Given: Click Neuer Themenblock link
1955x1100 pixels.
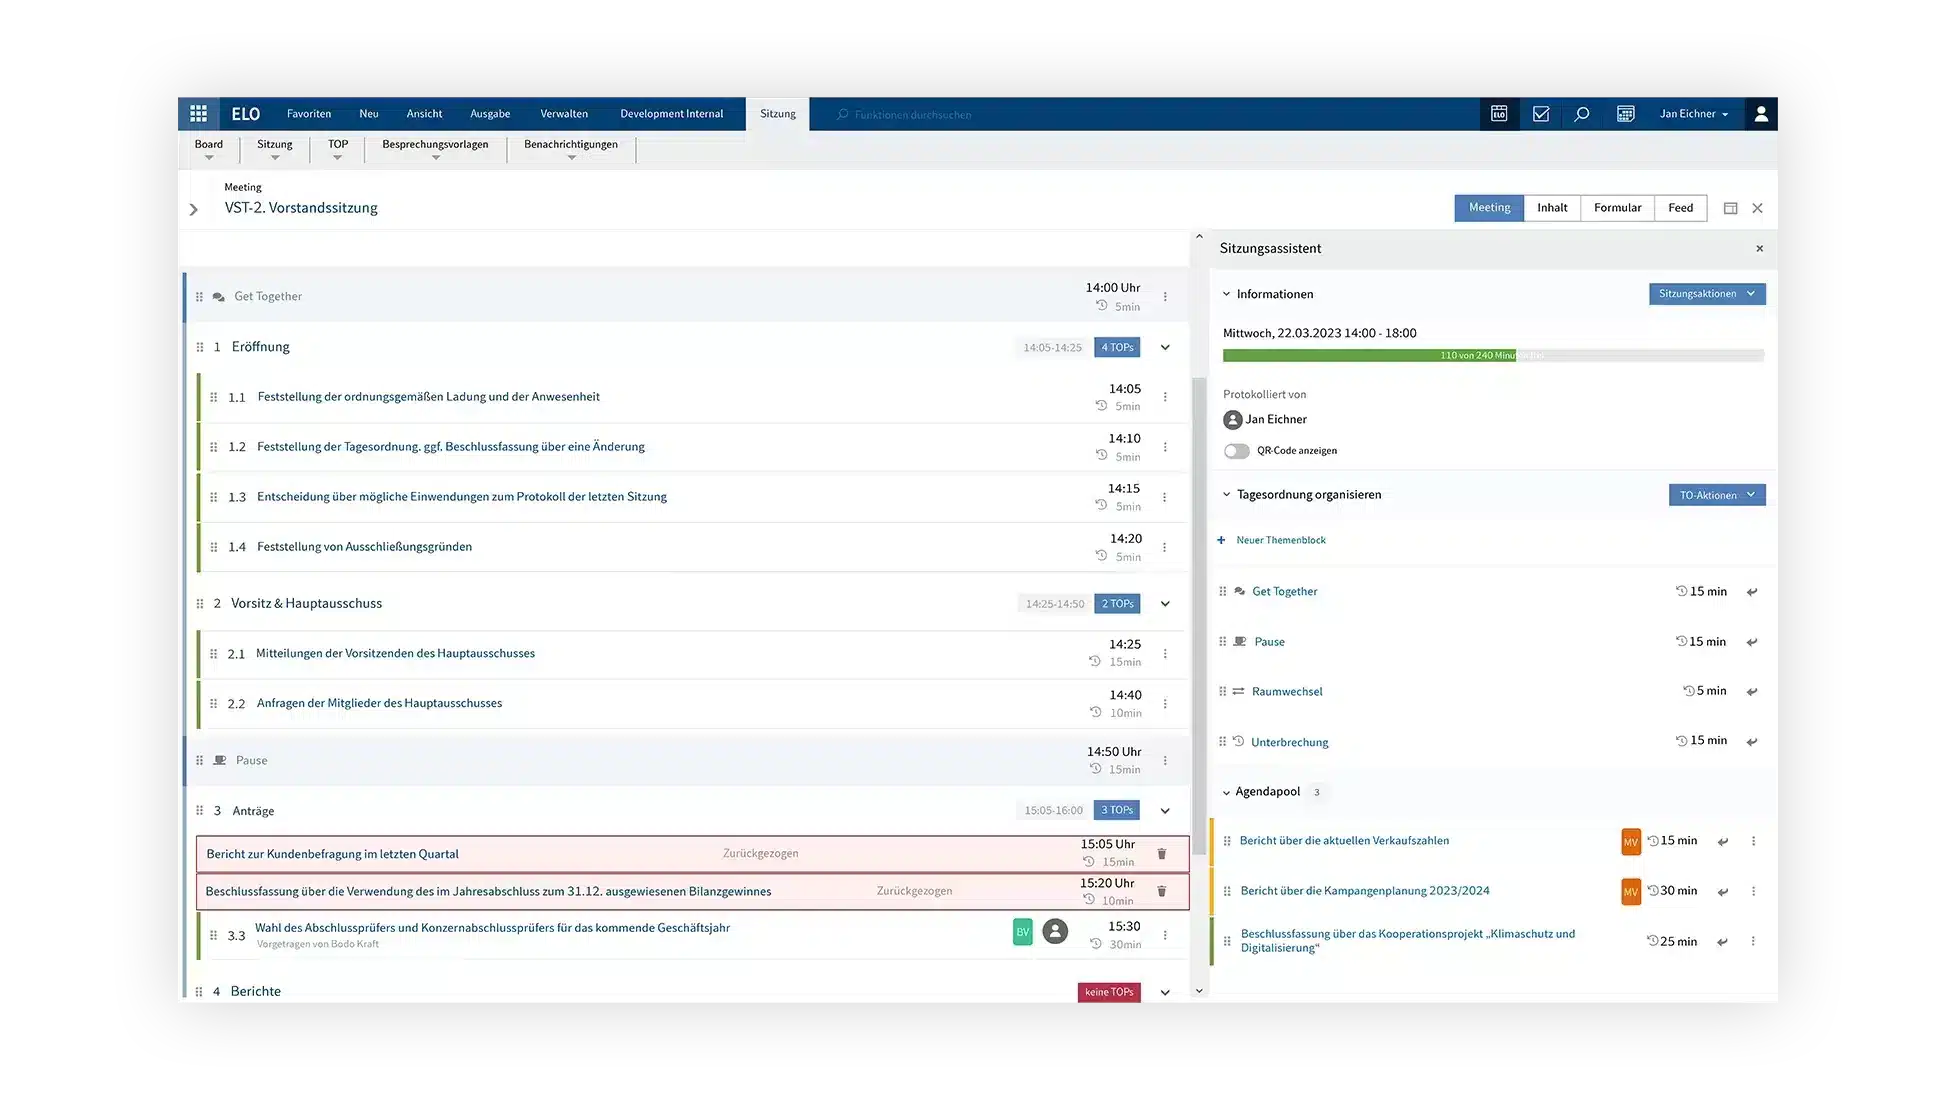Looking at the screenshot, I should coord(1280,540).
